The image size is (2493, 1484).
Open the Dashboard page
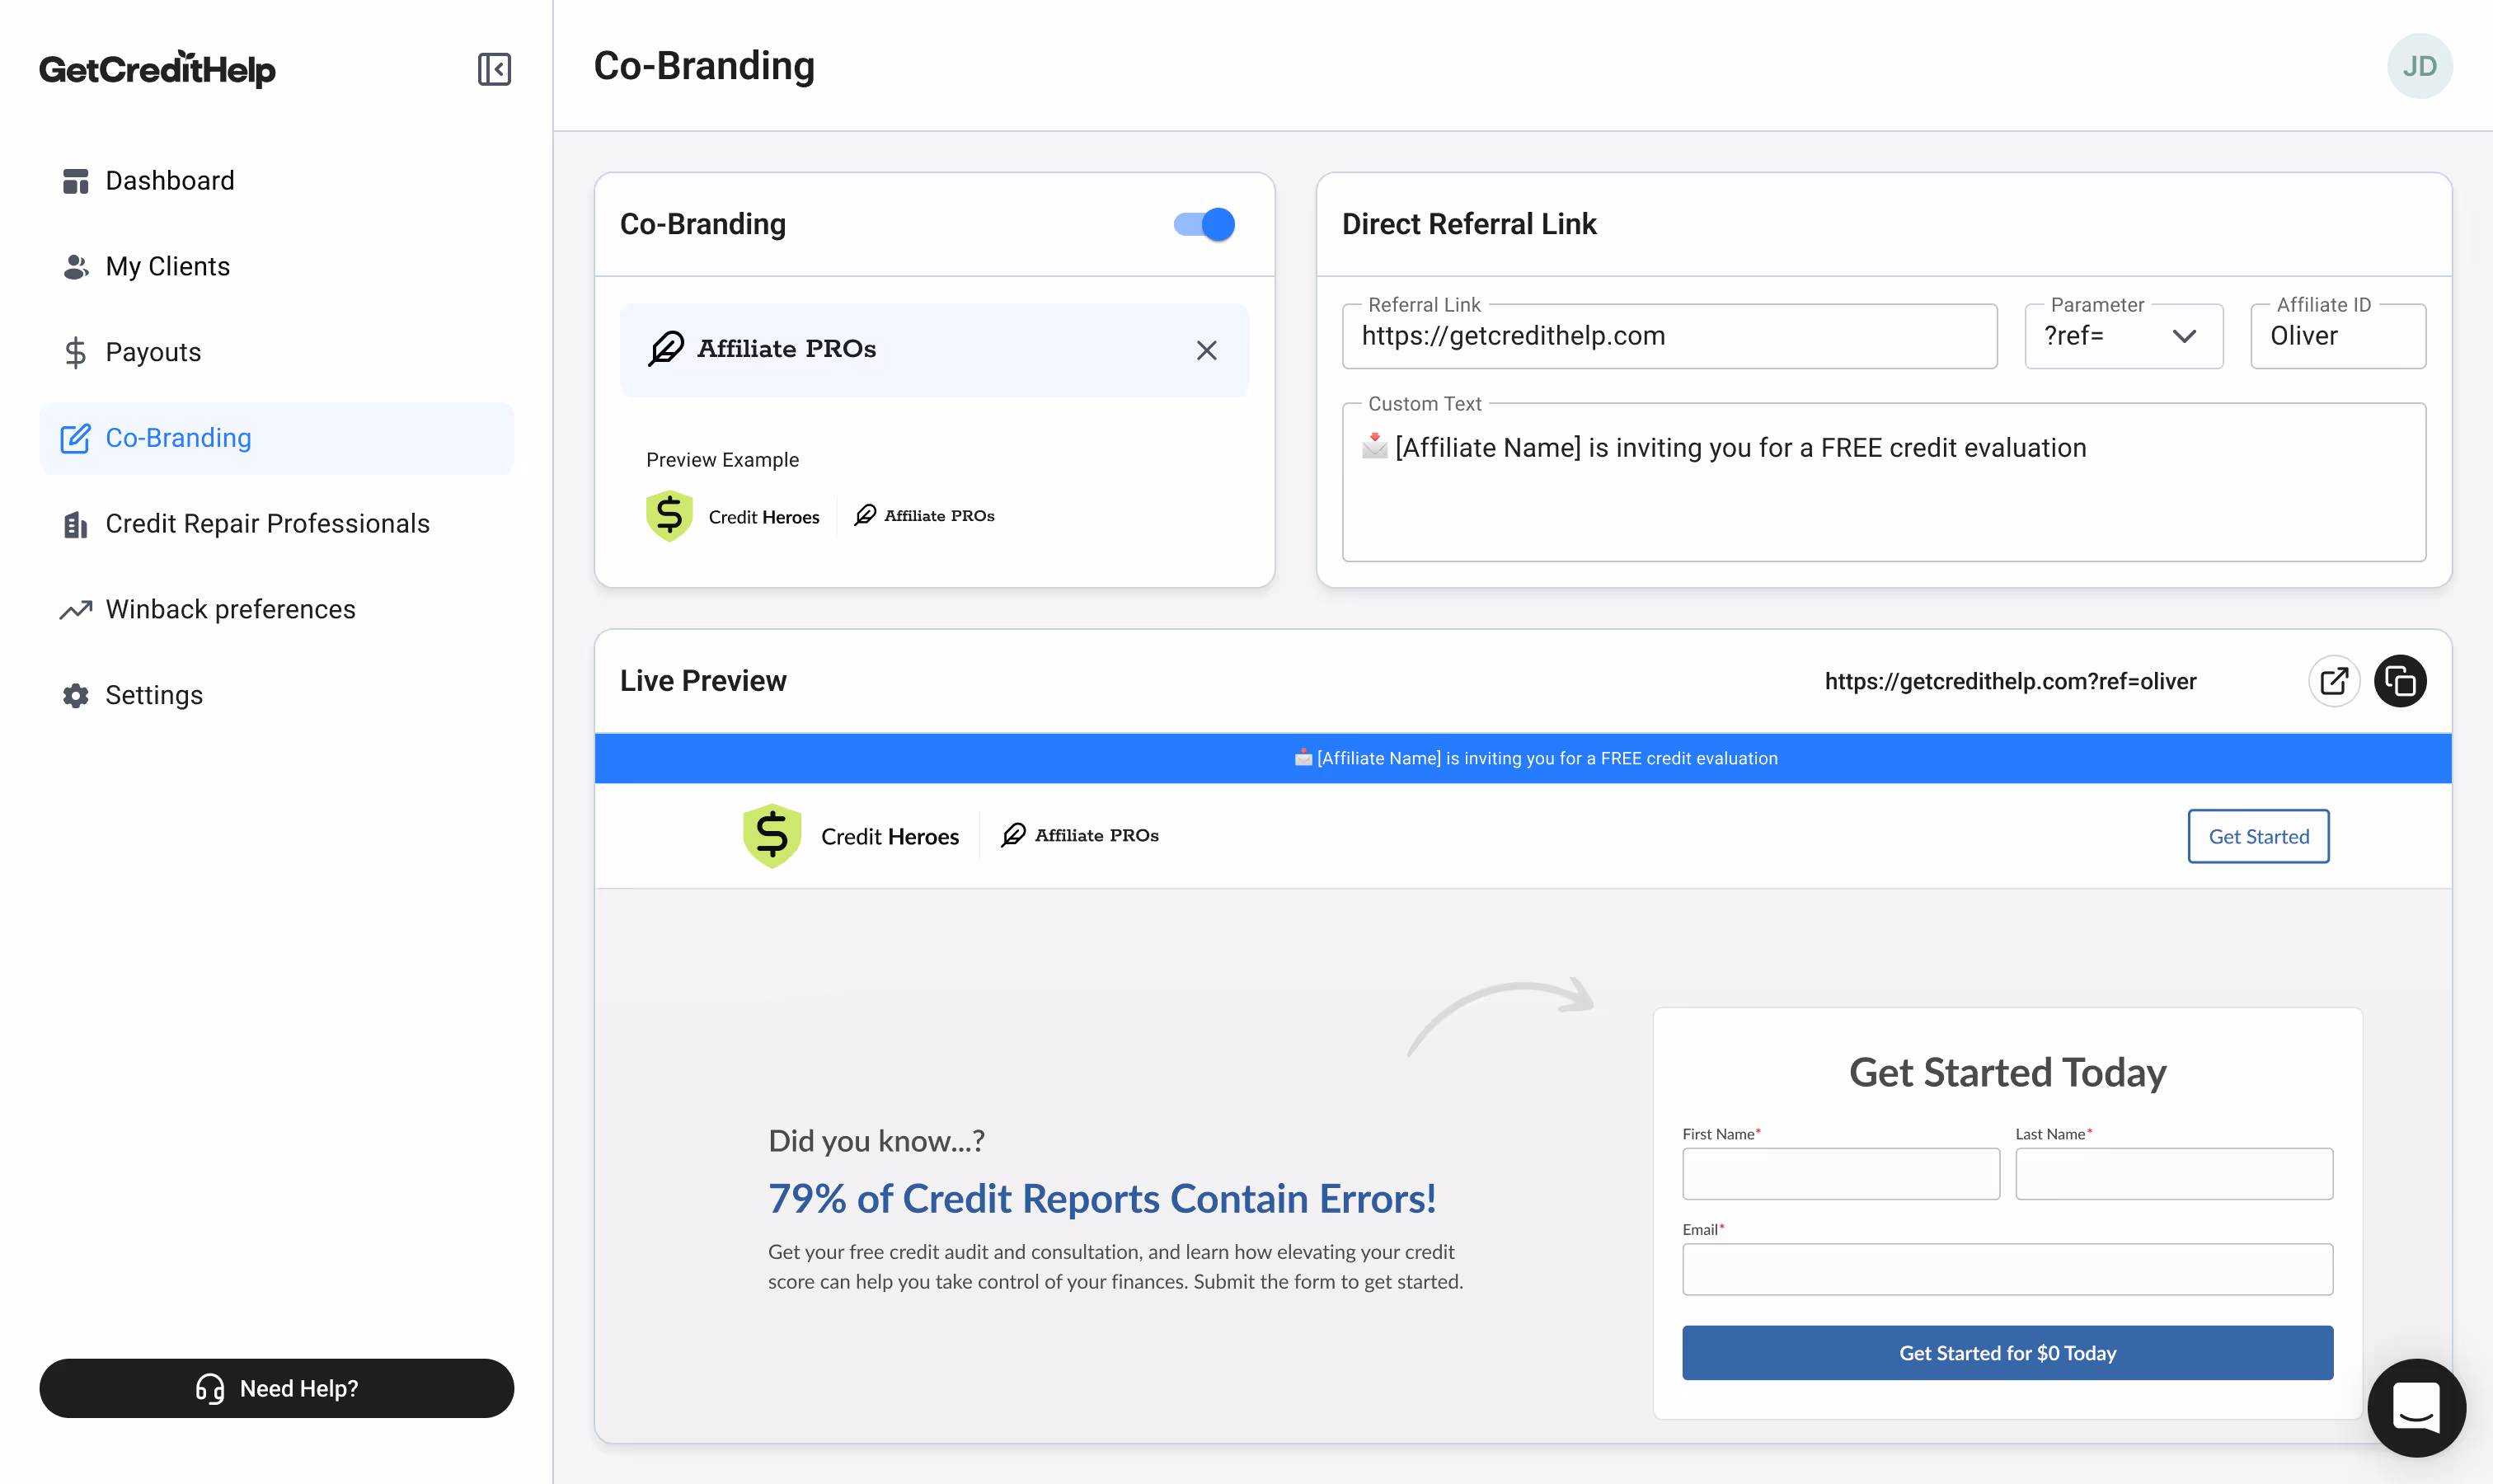pos(276,181)
